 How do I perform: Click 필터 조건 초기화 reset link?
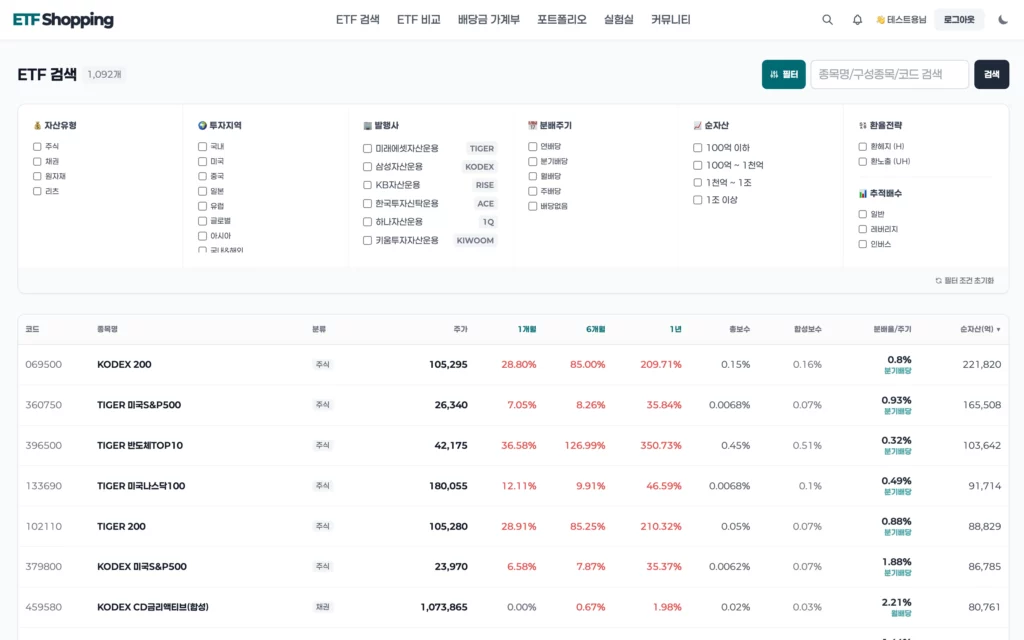click(965, 281)
